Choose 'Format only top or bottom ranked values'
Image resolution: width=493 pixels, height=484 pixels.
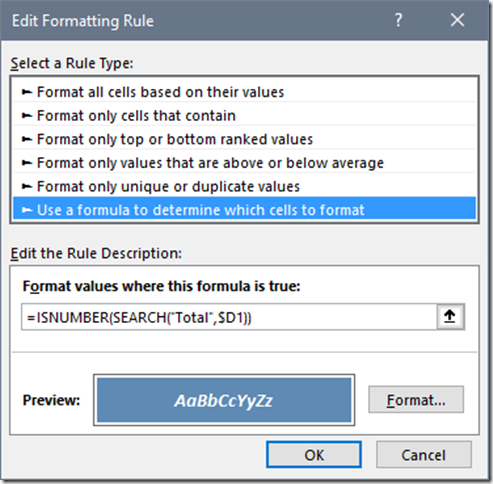tap(244, 139)
